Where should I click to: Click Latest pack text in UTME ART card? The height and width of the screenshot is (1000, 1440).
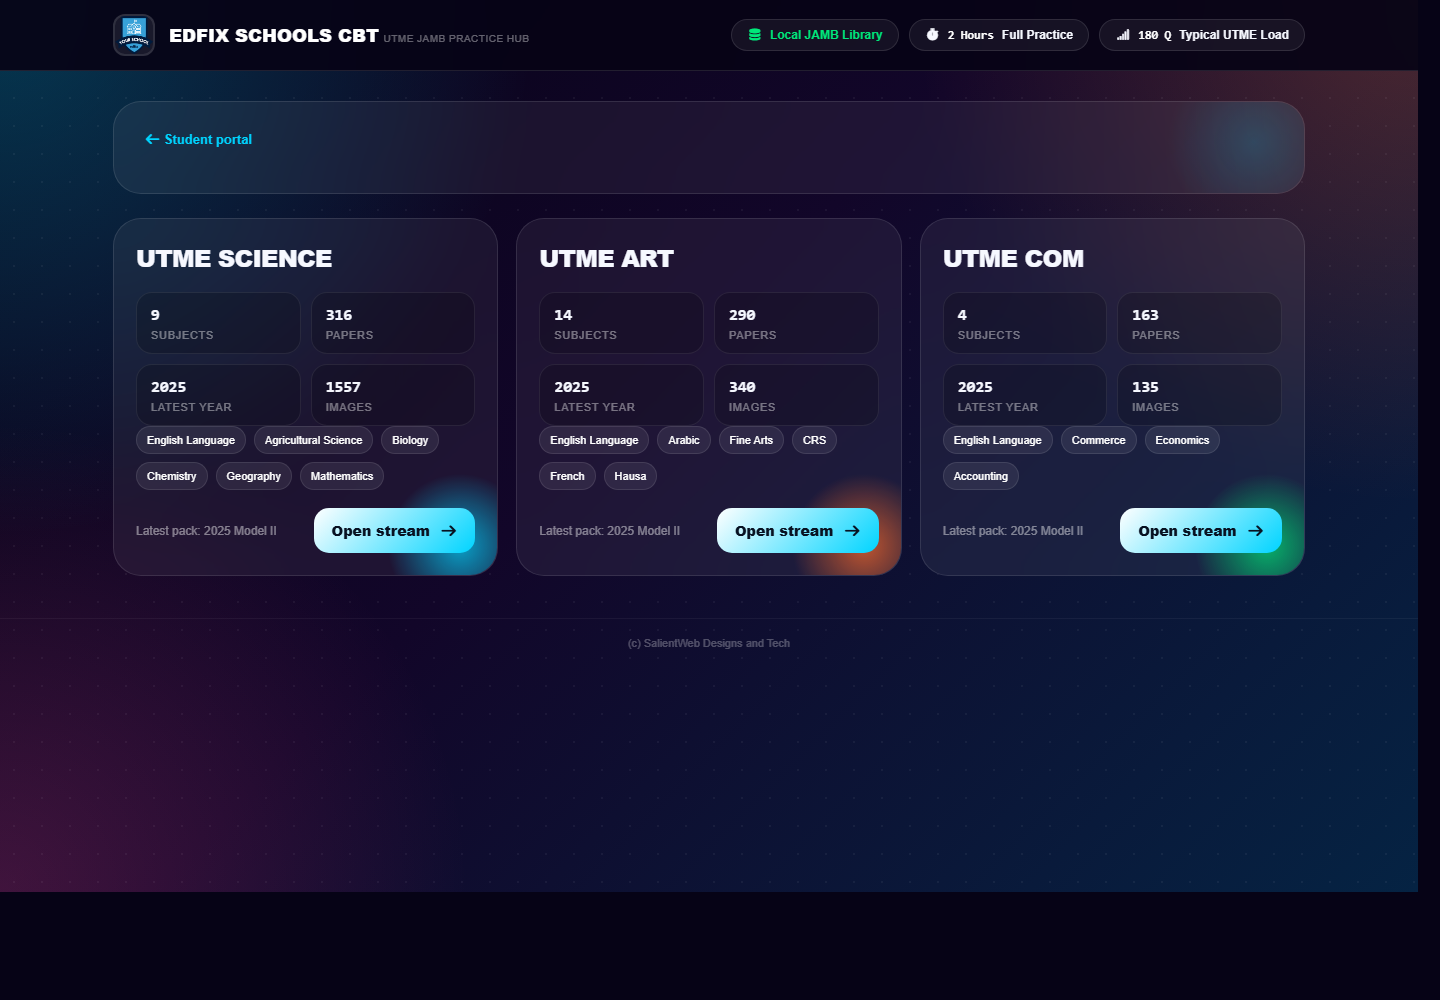pyautogui.click(x=609, y=531)
